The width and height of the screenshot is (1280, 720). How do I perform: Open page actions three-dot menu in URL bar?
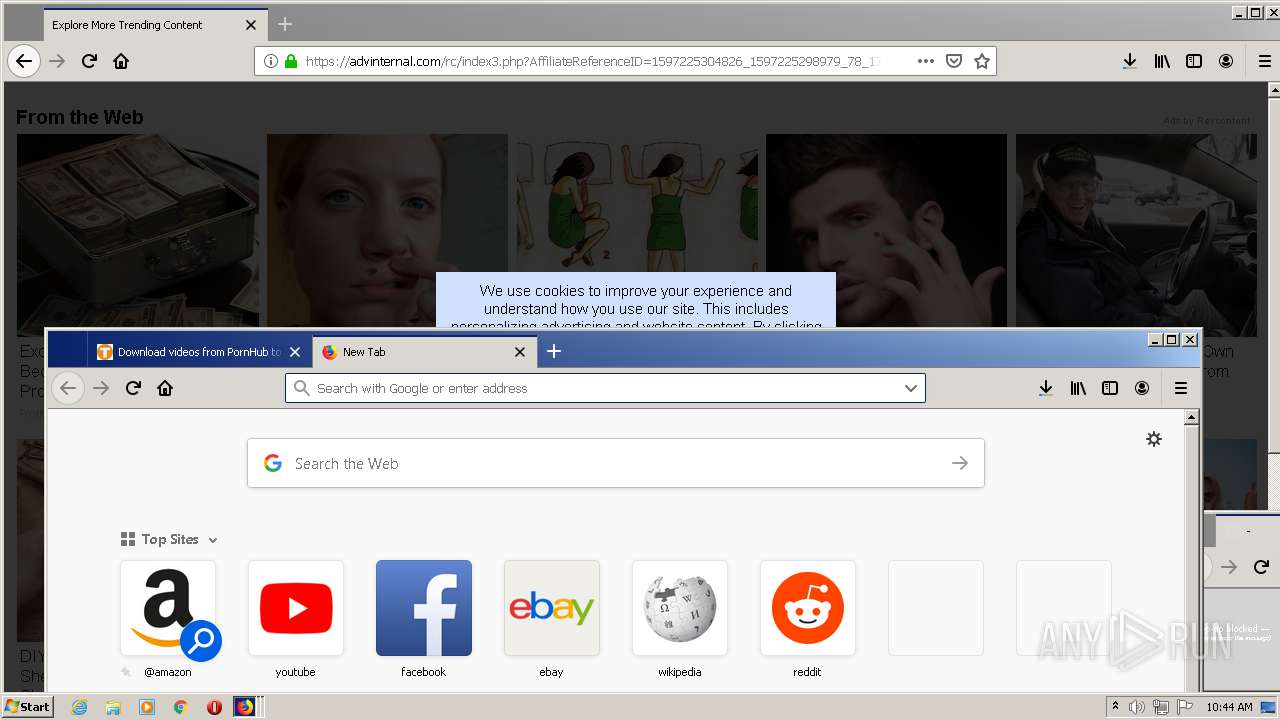(x=926, y=61)
